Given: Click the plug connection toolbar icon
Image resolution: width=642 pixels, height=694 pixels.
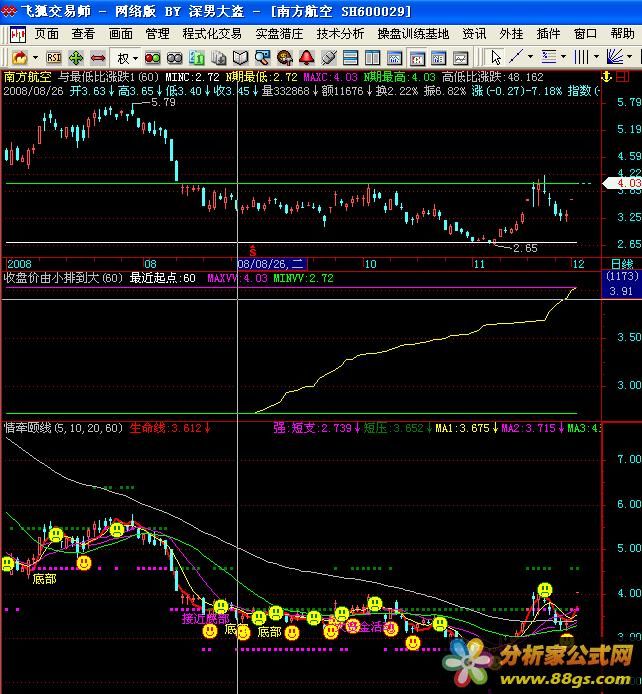Looking at the screenshot, I should click(329, 58).
